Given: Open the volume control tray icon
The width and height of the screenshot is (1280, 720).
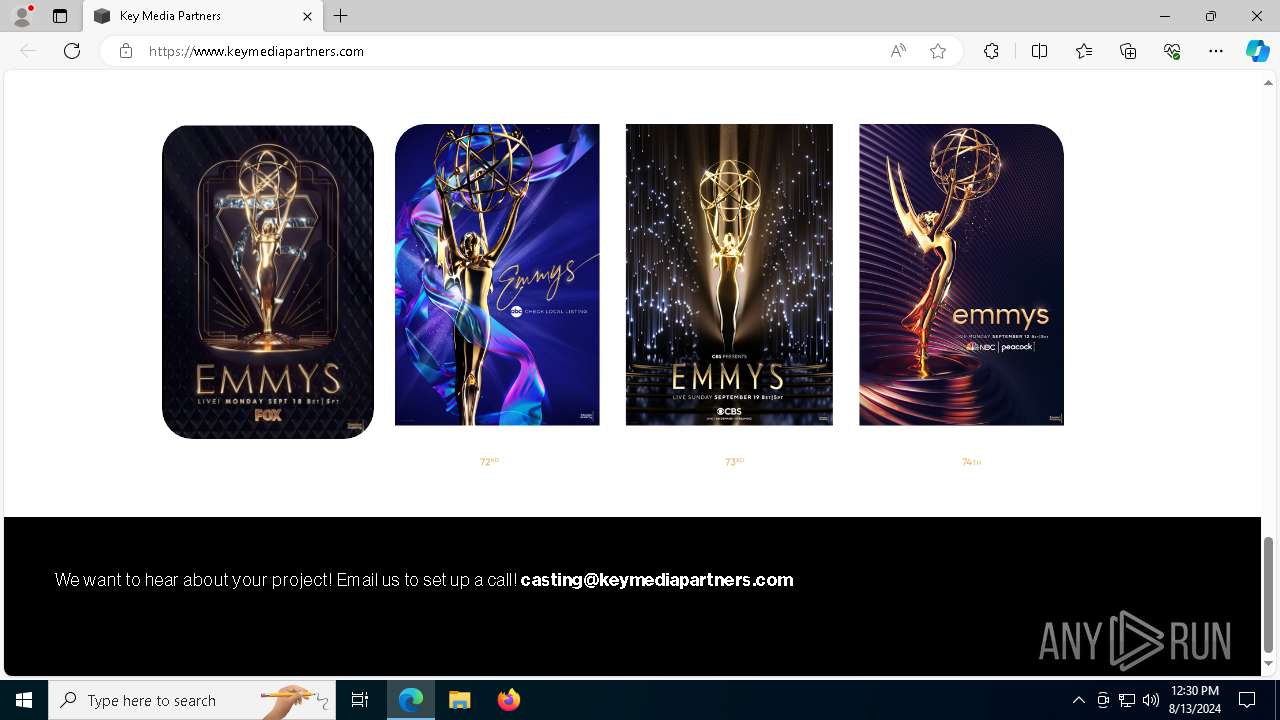Looking at the screenshot, I should pyautogui.click(x=1151, y=700).
